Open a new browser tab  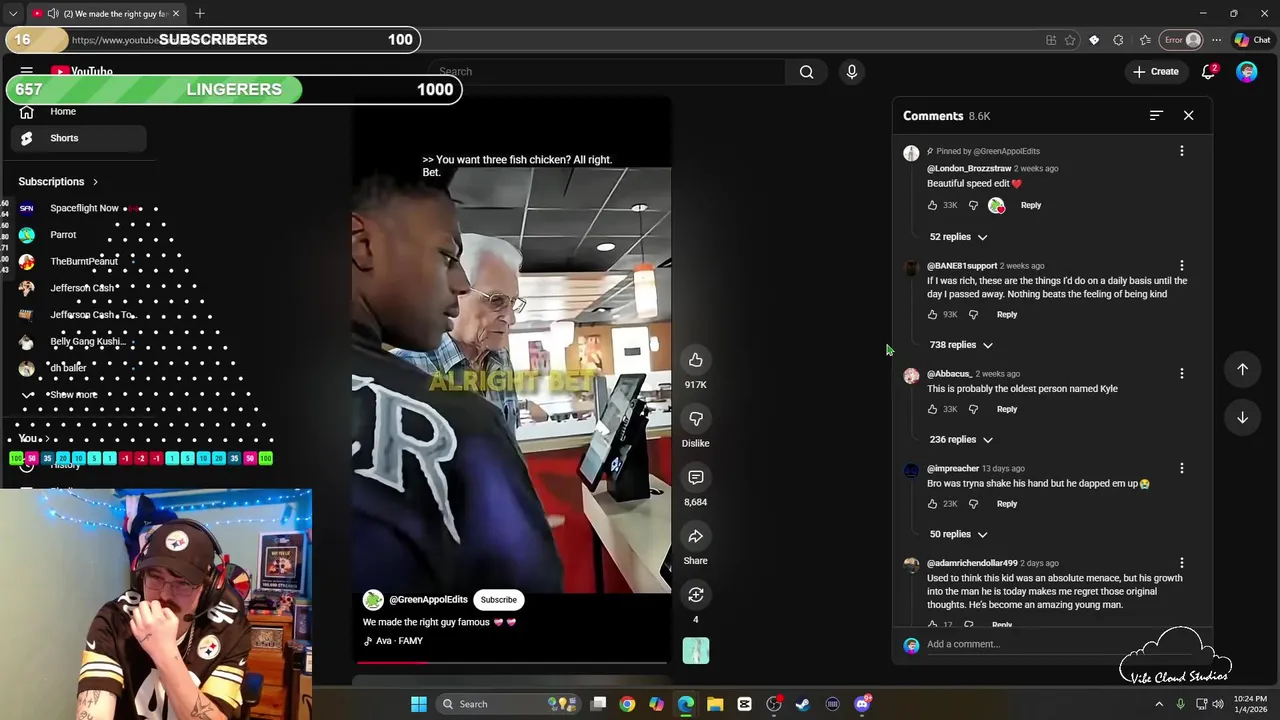click(x=200, y=14)
